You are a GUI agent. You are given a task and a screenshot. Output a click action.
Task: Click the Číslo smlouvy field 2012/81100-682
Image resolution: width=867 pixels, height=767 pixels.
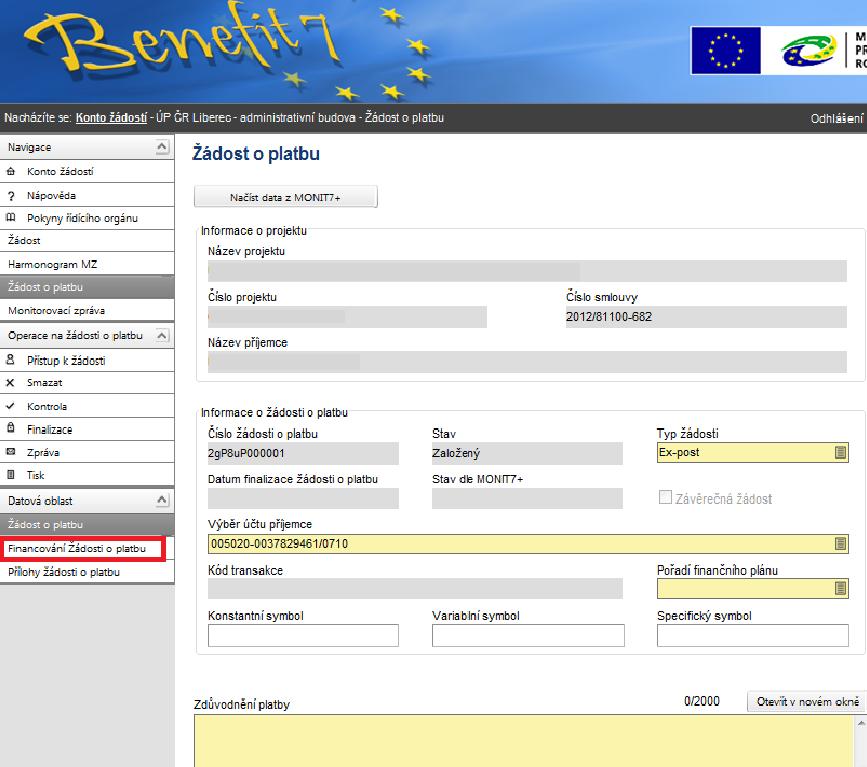(706, 317)
